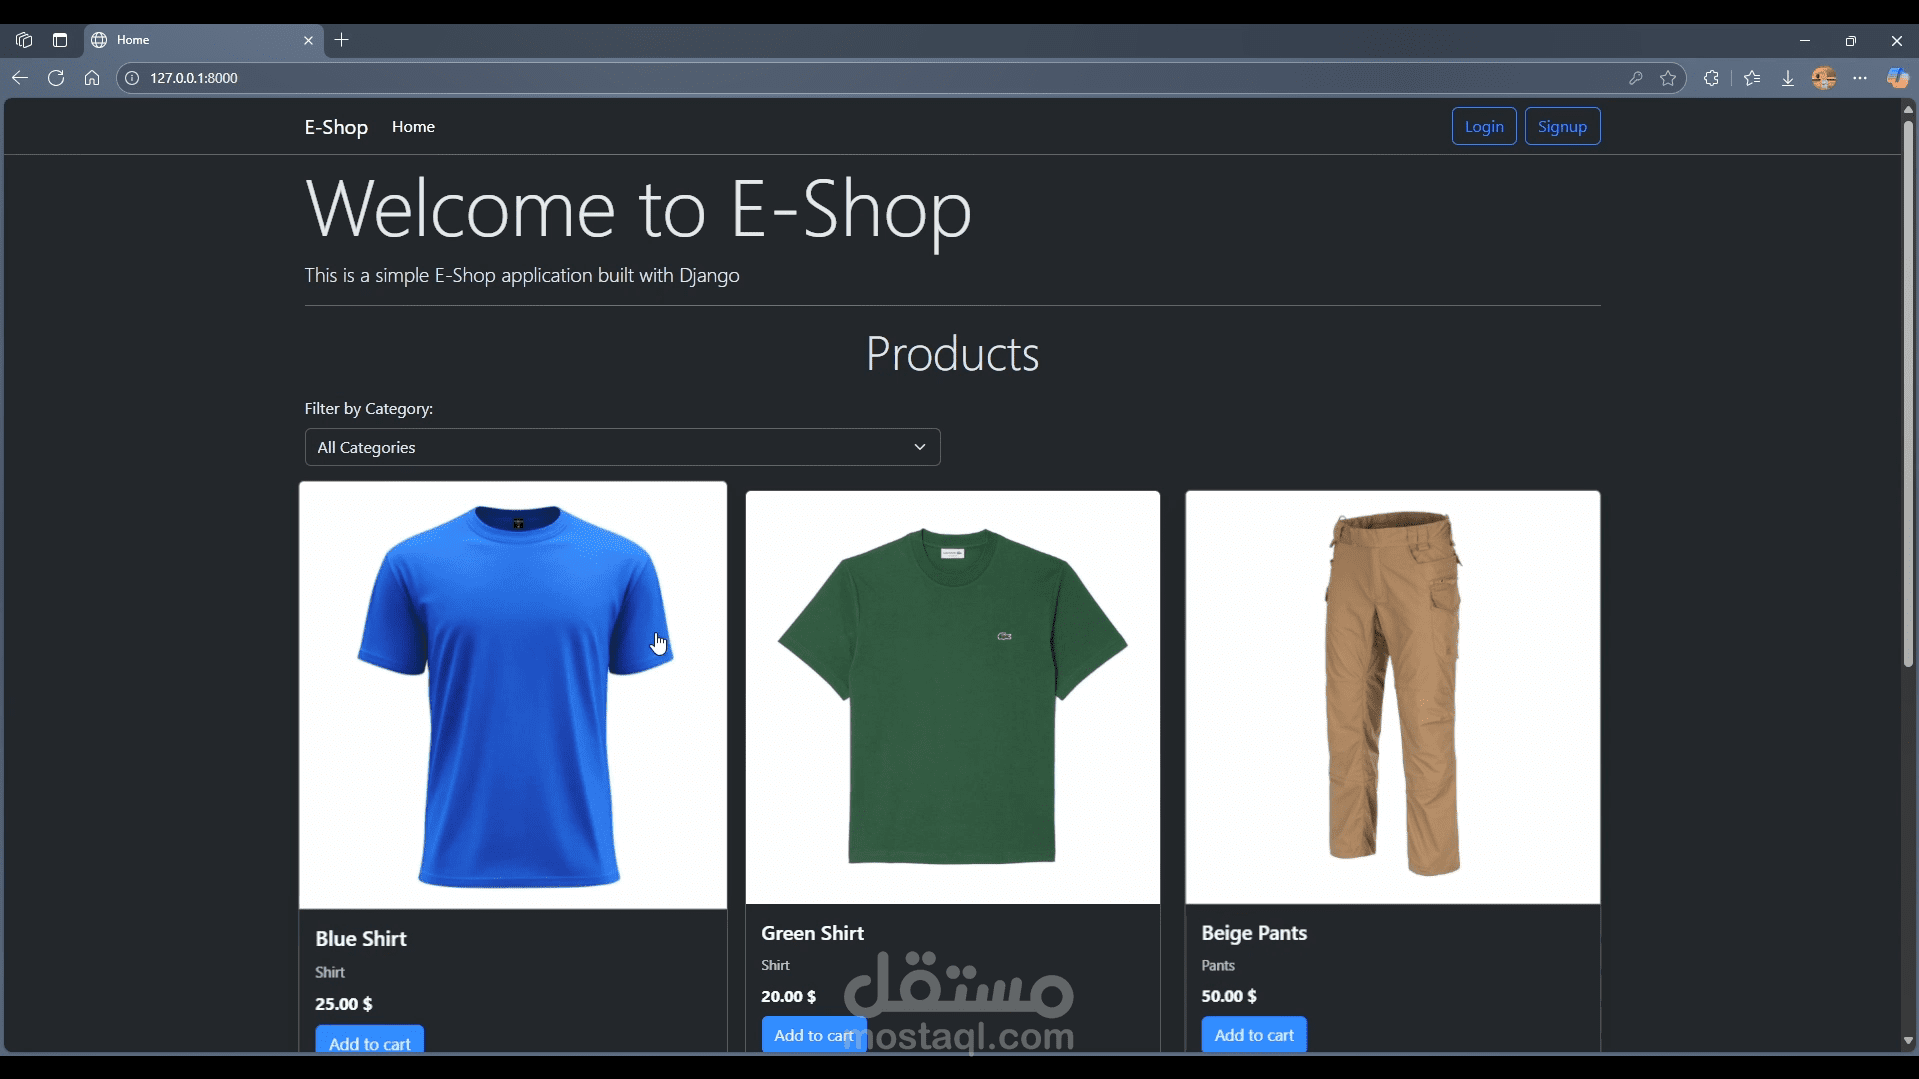This screenshot has height=1079, width=1919.
Task: Click the scrollbar up arrow
Action: 1908,109
